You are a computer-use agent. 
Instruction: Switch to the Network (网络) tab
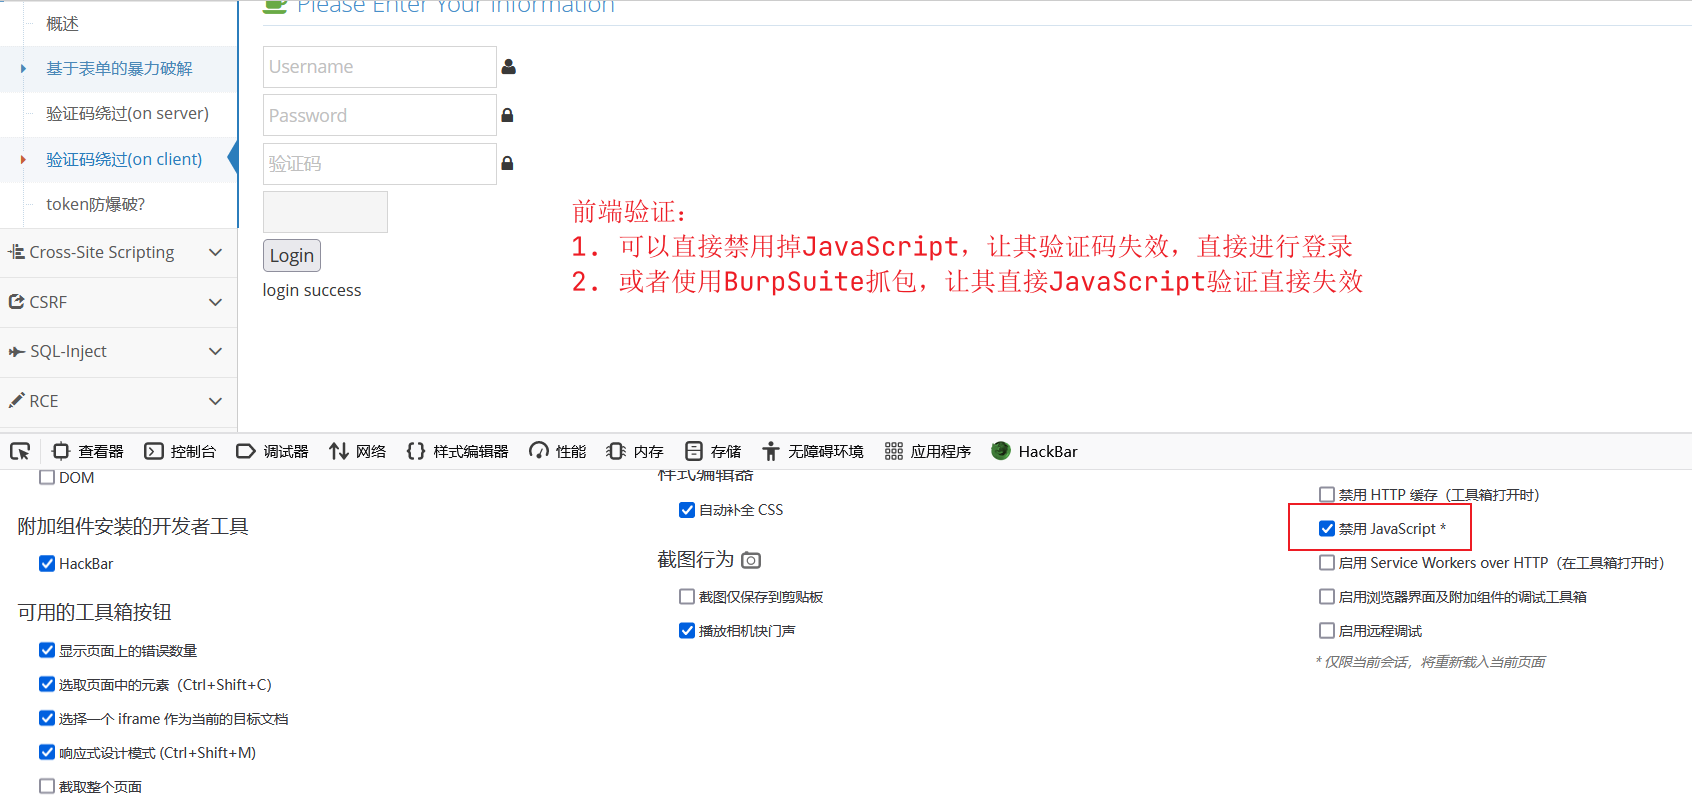click(x=357, y=451)
